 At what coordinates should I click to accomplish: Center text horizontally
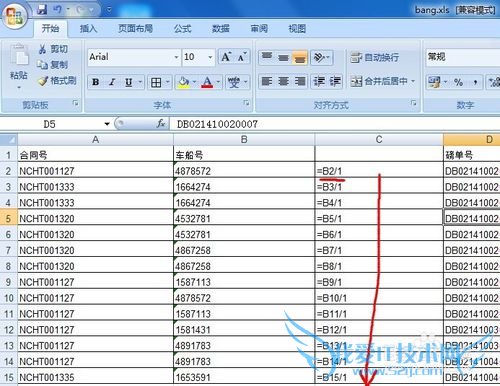click(x=283, y=81)
